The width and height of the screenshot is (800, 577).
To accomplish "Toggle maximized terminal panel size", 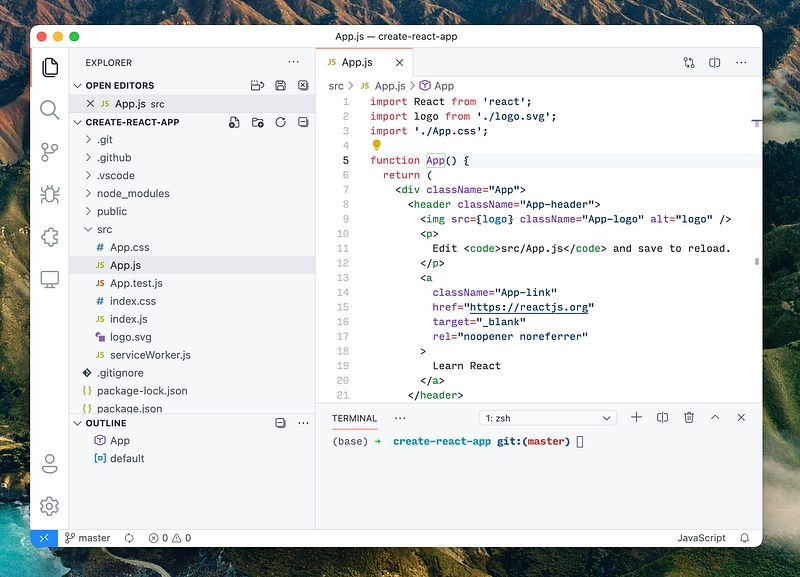I will pos(715,417).
